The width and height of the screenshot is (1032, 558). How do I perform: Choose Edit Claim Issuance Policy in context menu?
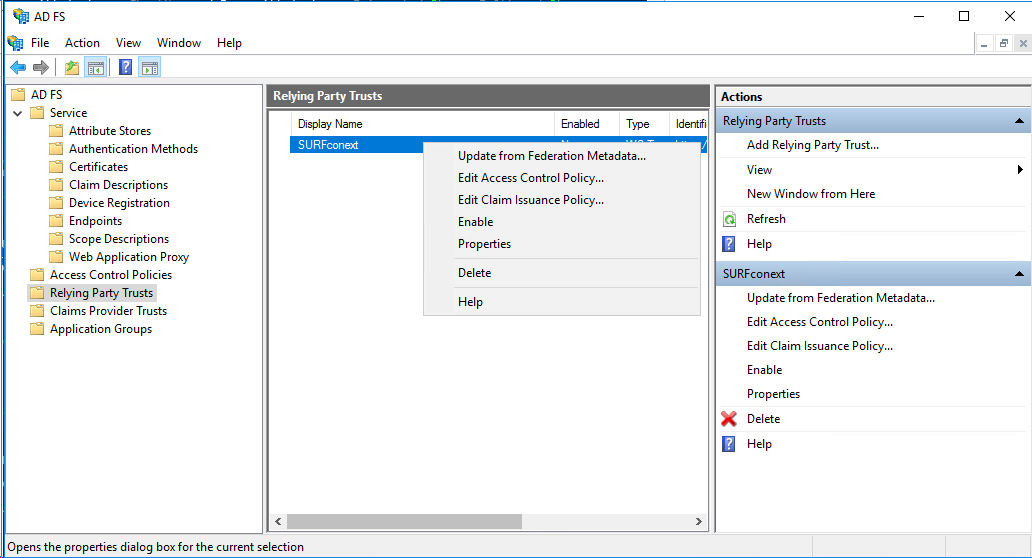(561, 200)
